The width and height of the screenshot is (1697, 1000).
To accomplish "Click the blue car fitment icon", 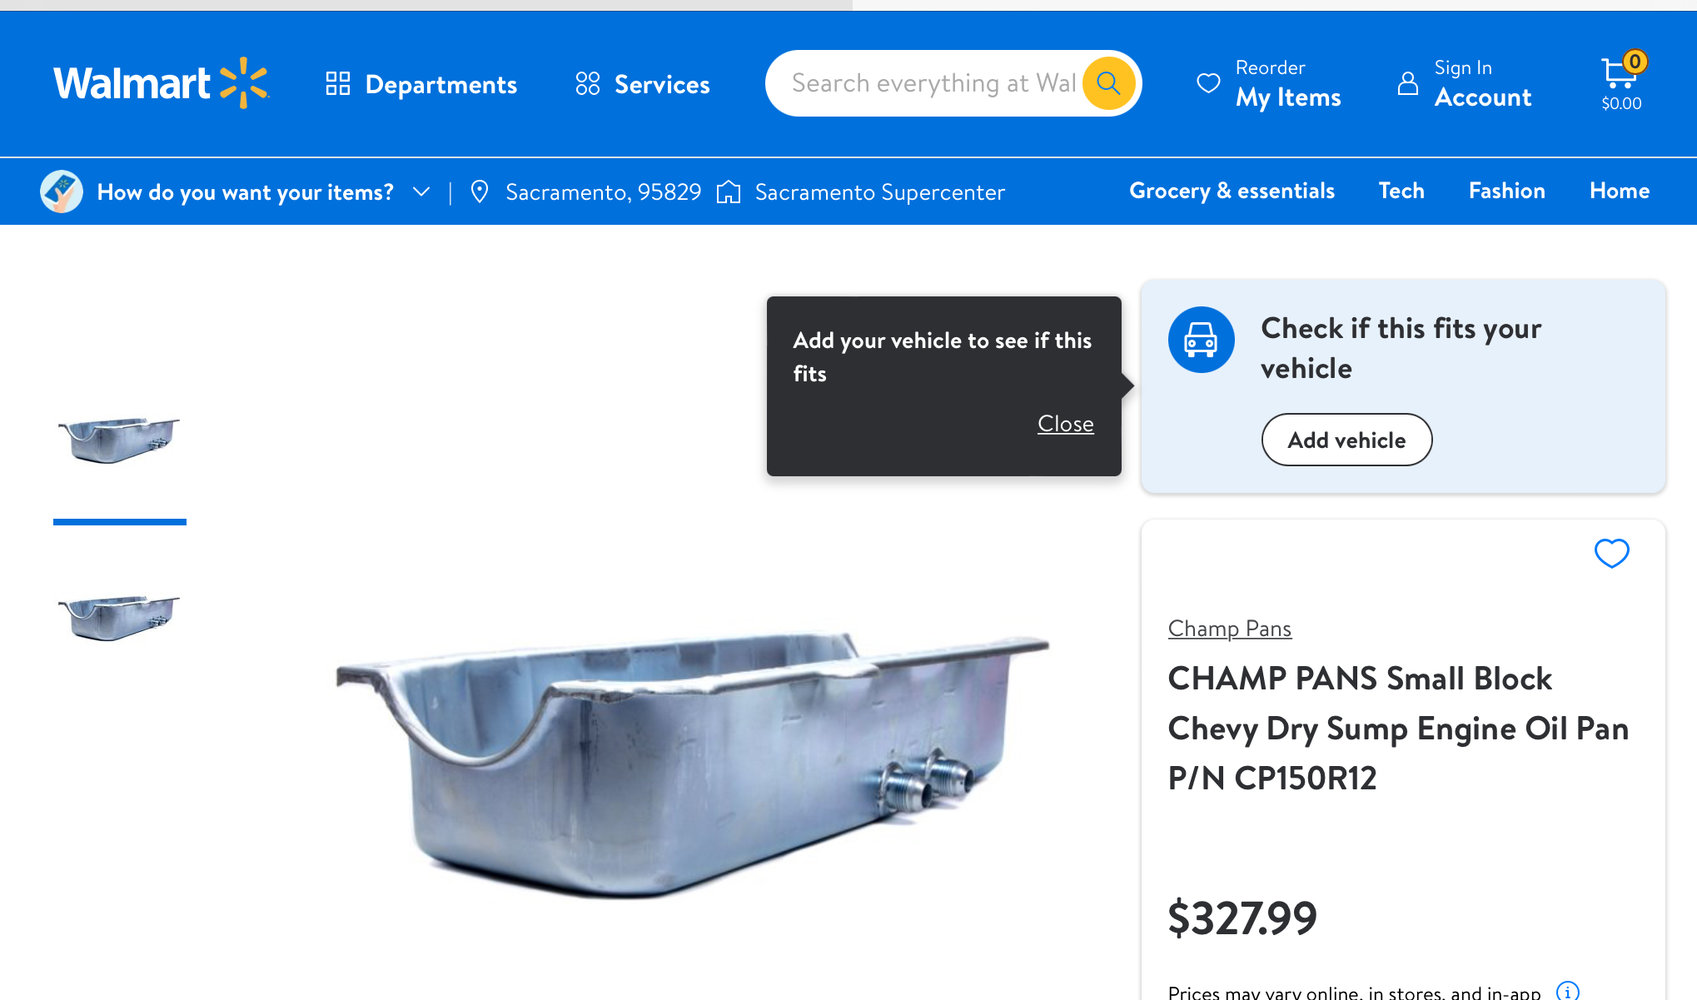I will click(1201, 340).
